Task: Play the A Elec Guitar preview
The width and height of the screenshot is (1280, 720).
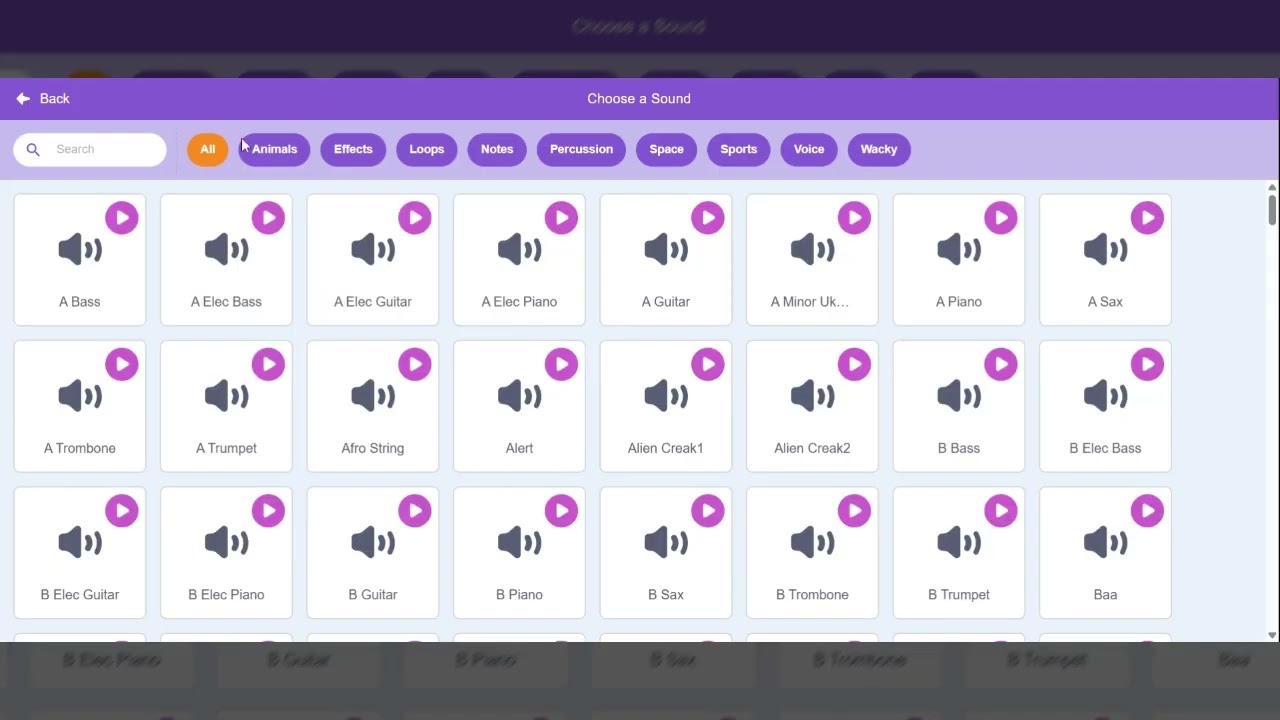Action: (x=415, y=218)
